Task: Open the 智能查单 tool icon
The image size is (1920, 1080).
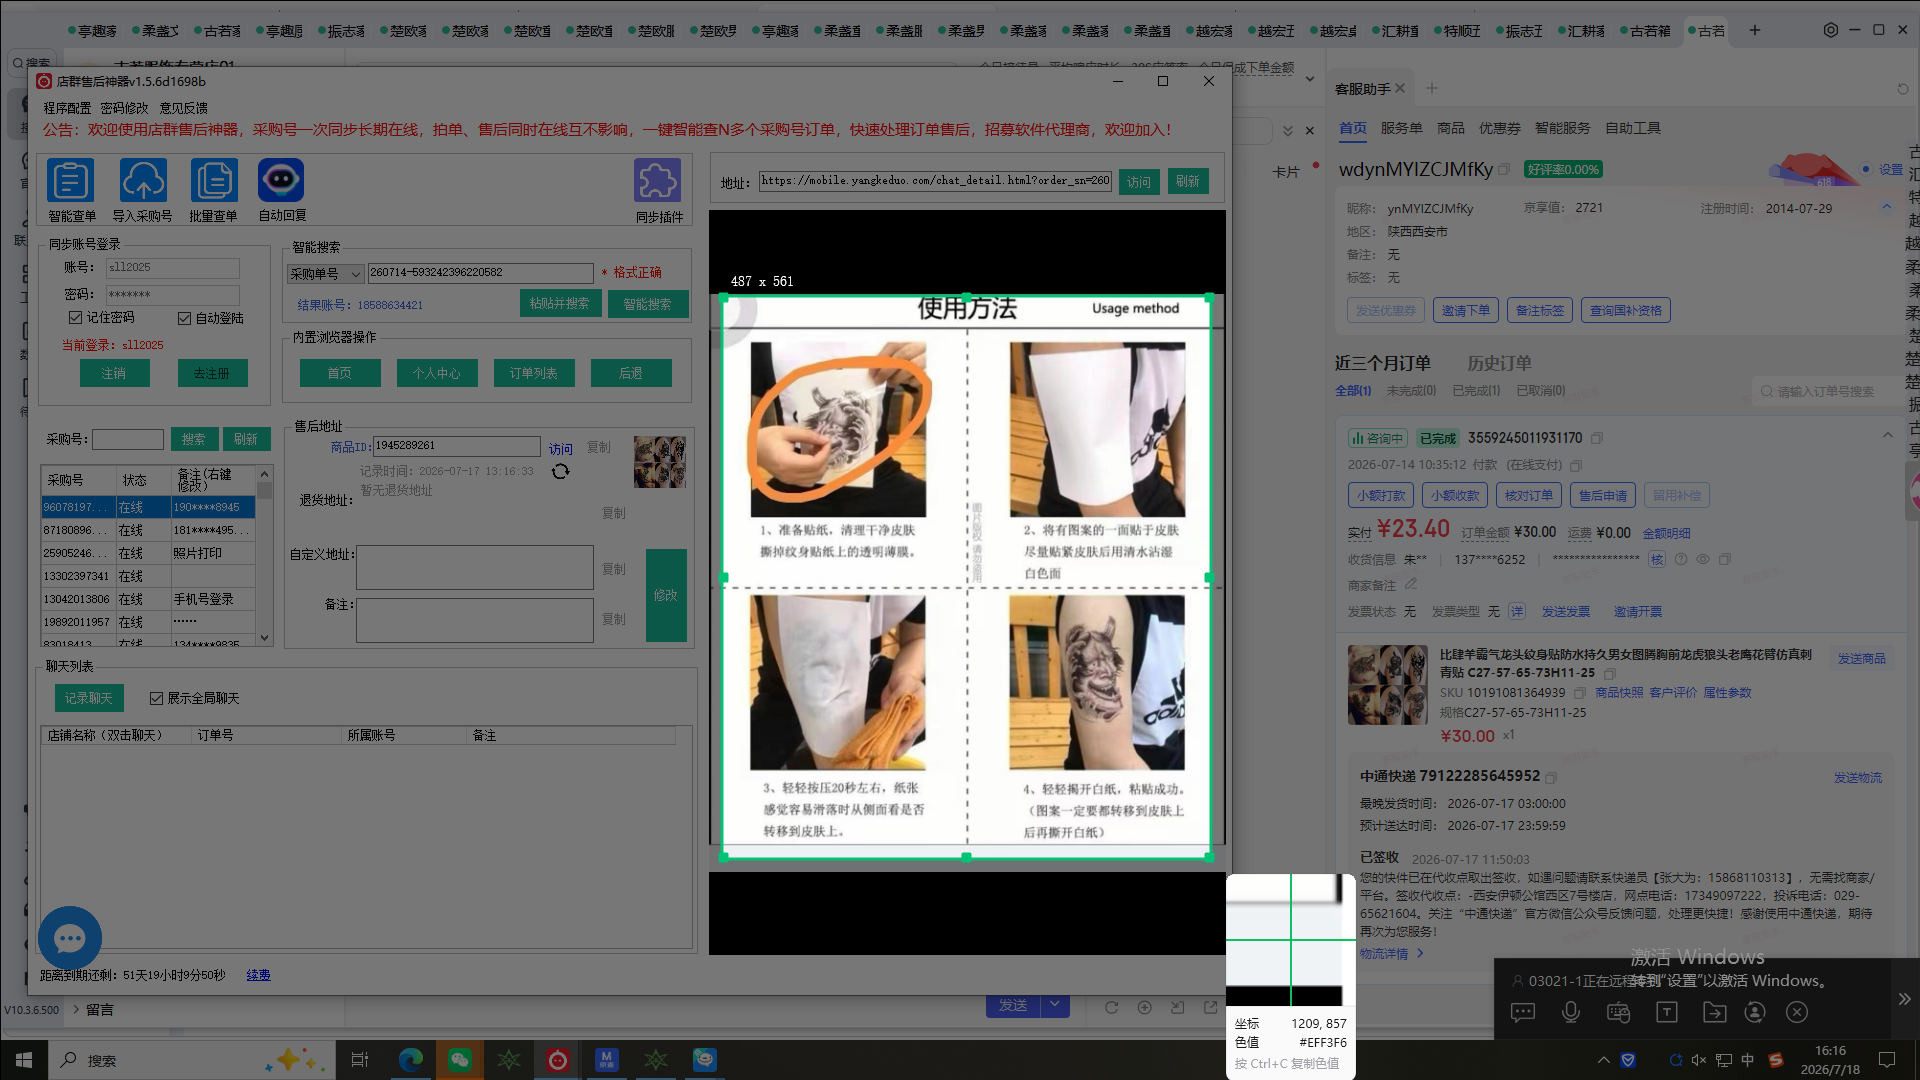Action: point(71,181)
